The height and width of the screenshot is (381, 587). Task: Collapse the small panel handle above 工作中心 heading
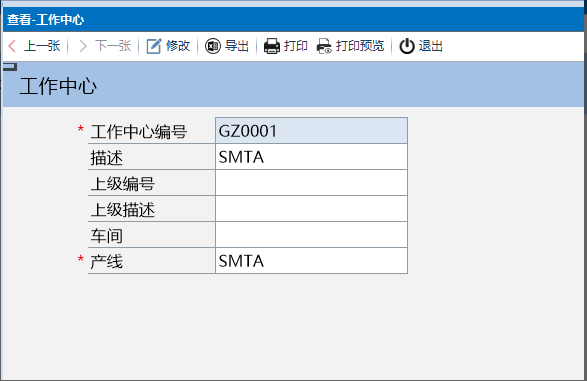point(10,67)
